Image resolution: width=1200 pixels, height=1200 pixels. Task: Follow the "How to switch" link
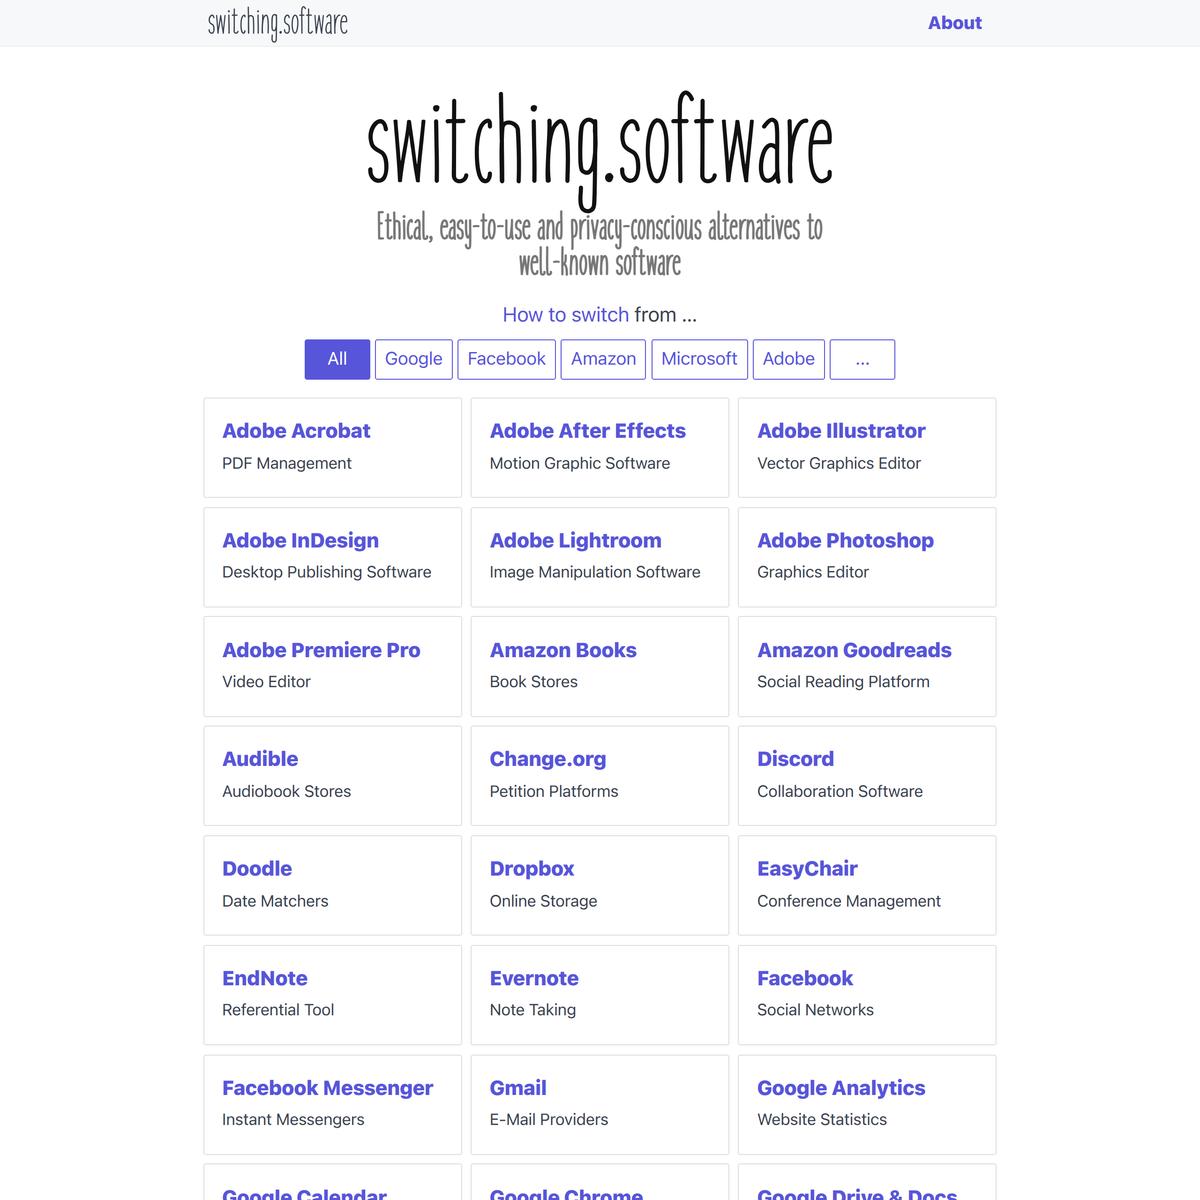click(x=565, y=315)
